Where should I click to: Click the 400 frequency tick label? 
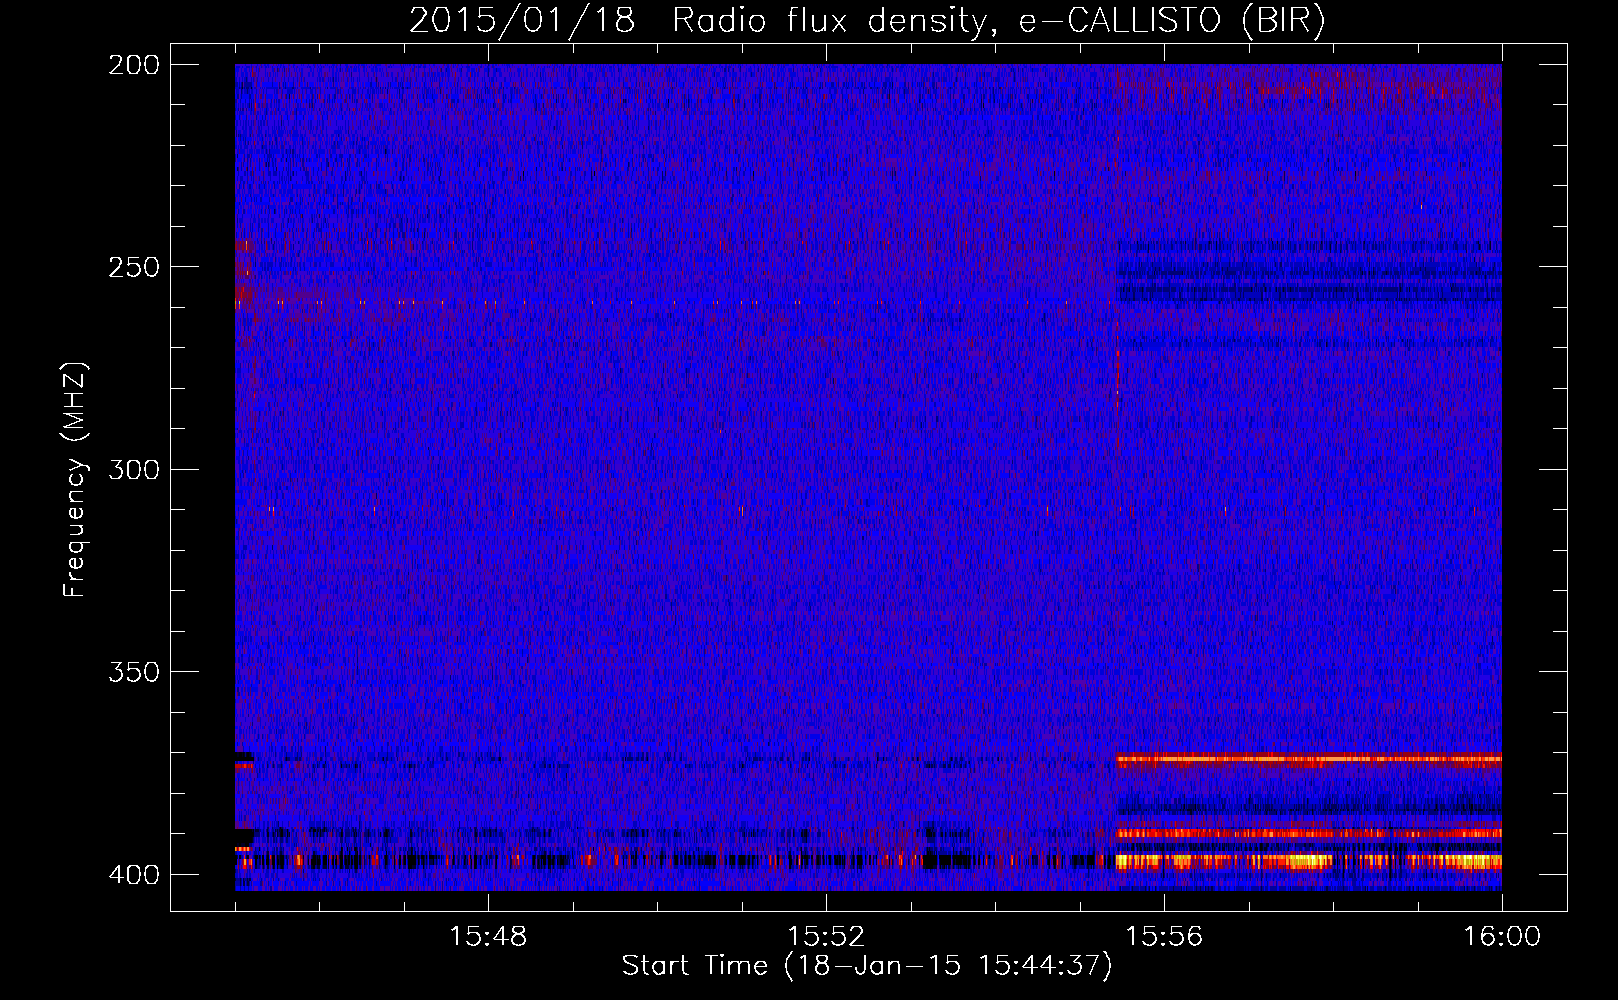133,874
